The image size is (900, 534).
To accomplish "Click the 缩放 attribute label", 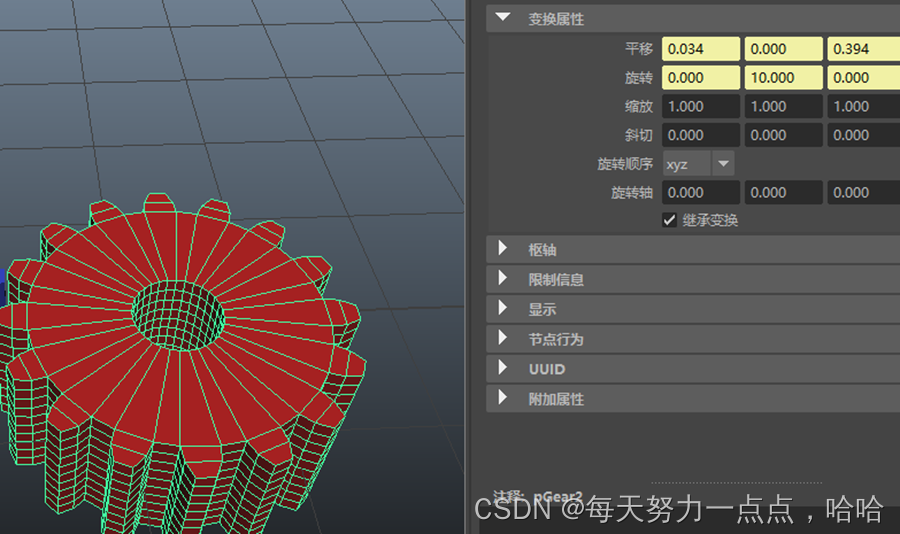I will (639, 106).
